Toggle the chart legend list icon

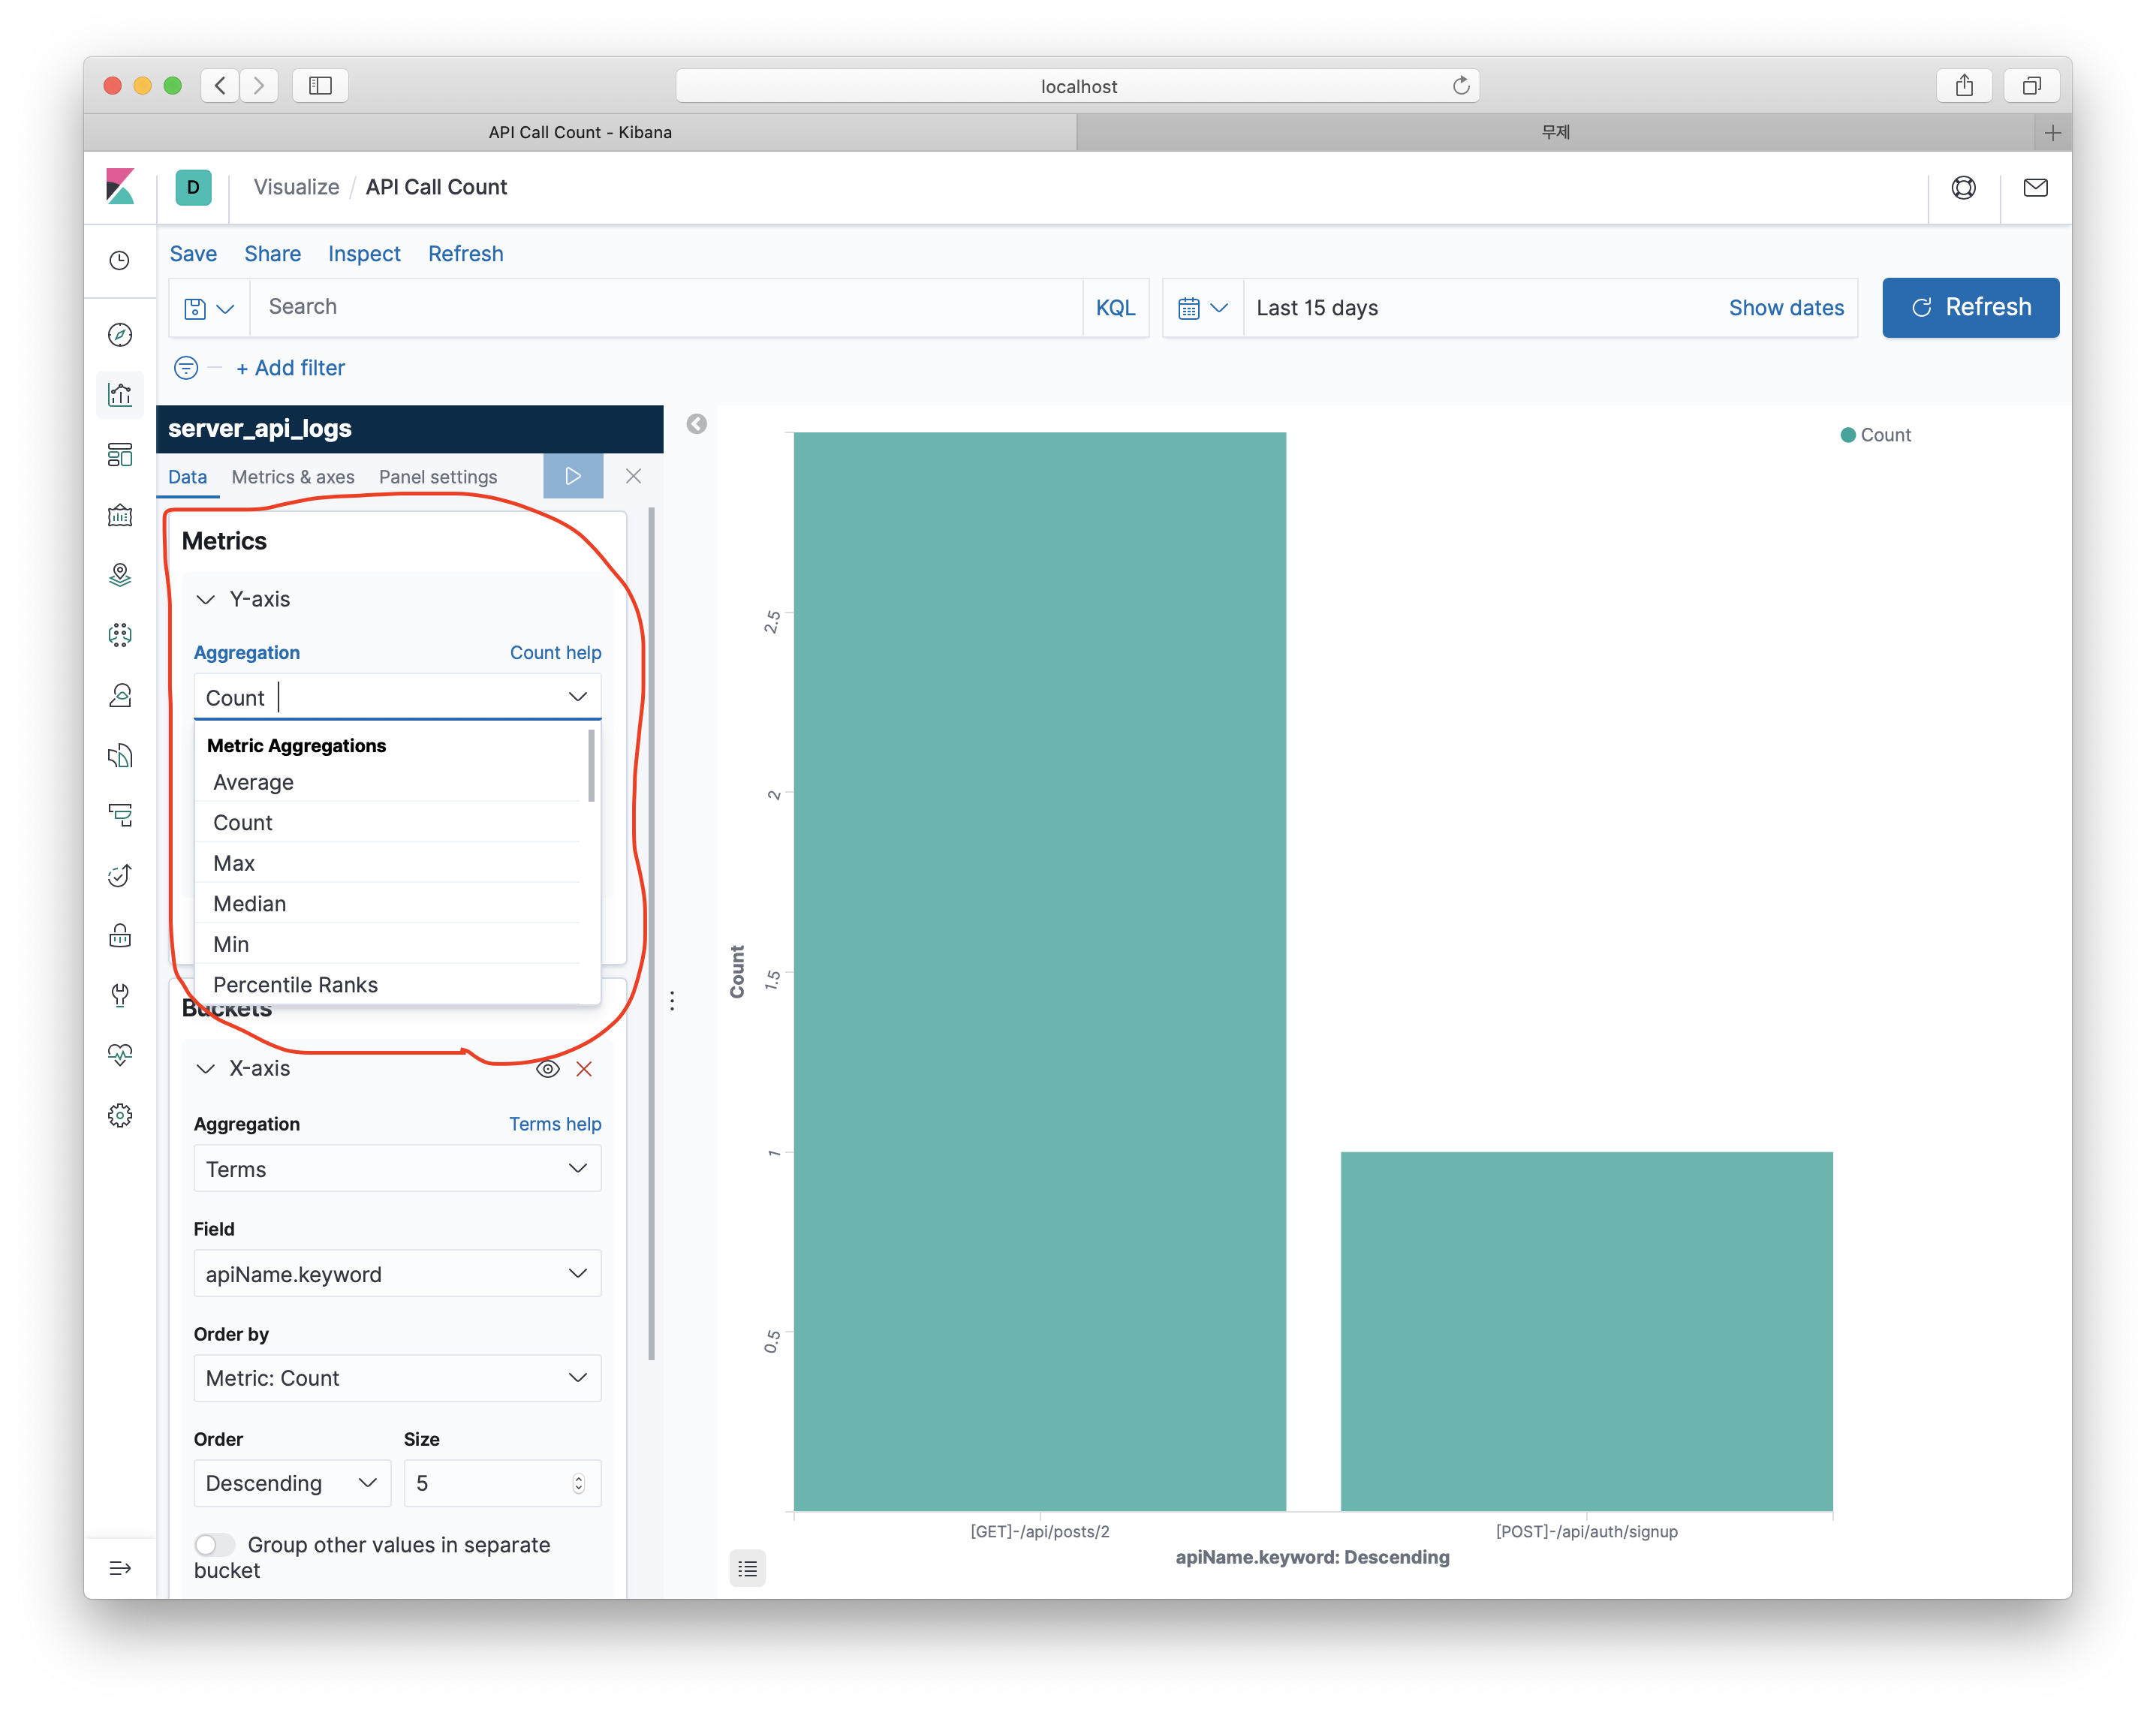click(747, 1568)
